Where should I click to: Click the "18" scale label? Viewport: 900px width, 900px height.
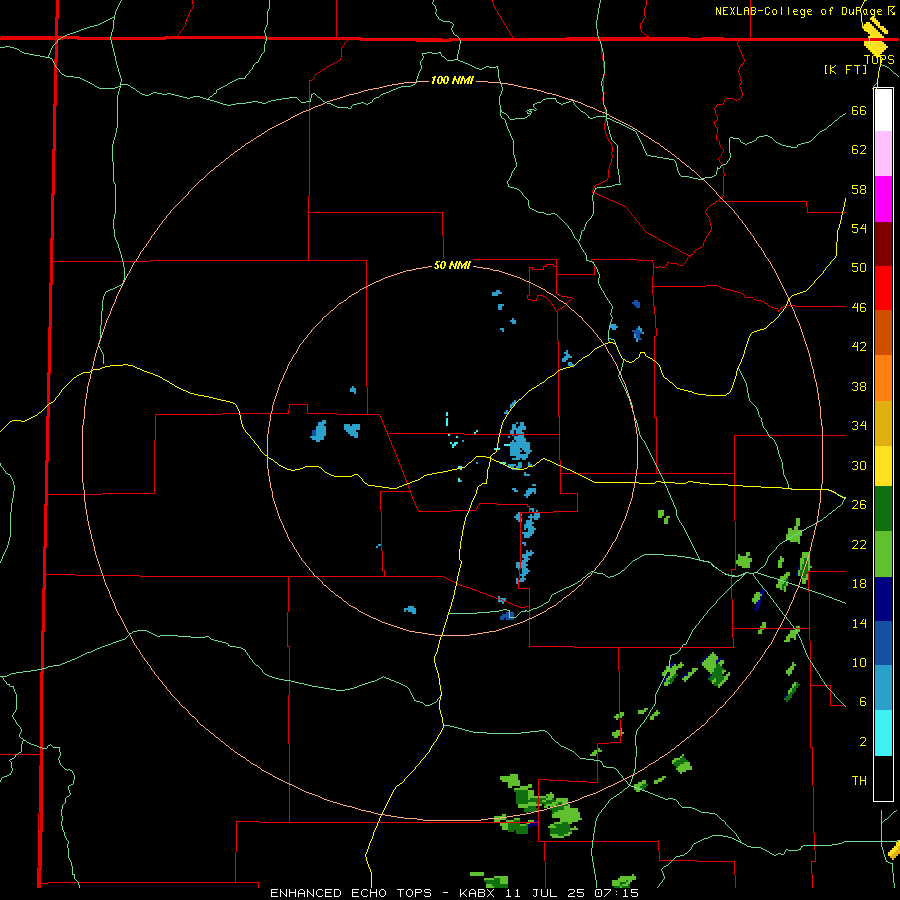click(x=859, y=584)
